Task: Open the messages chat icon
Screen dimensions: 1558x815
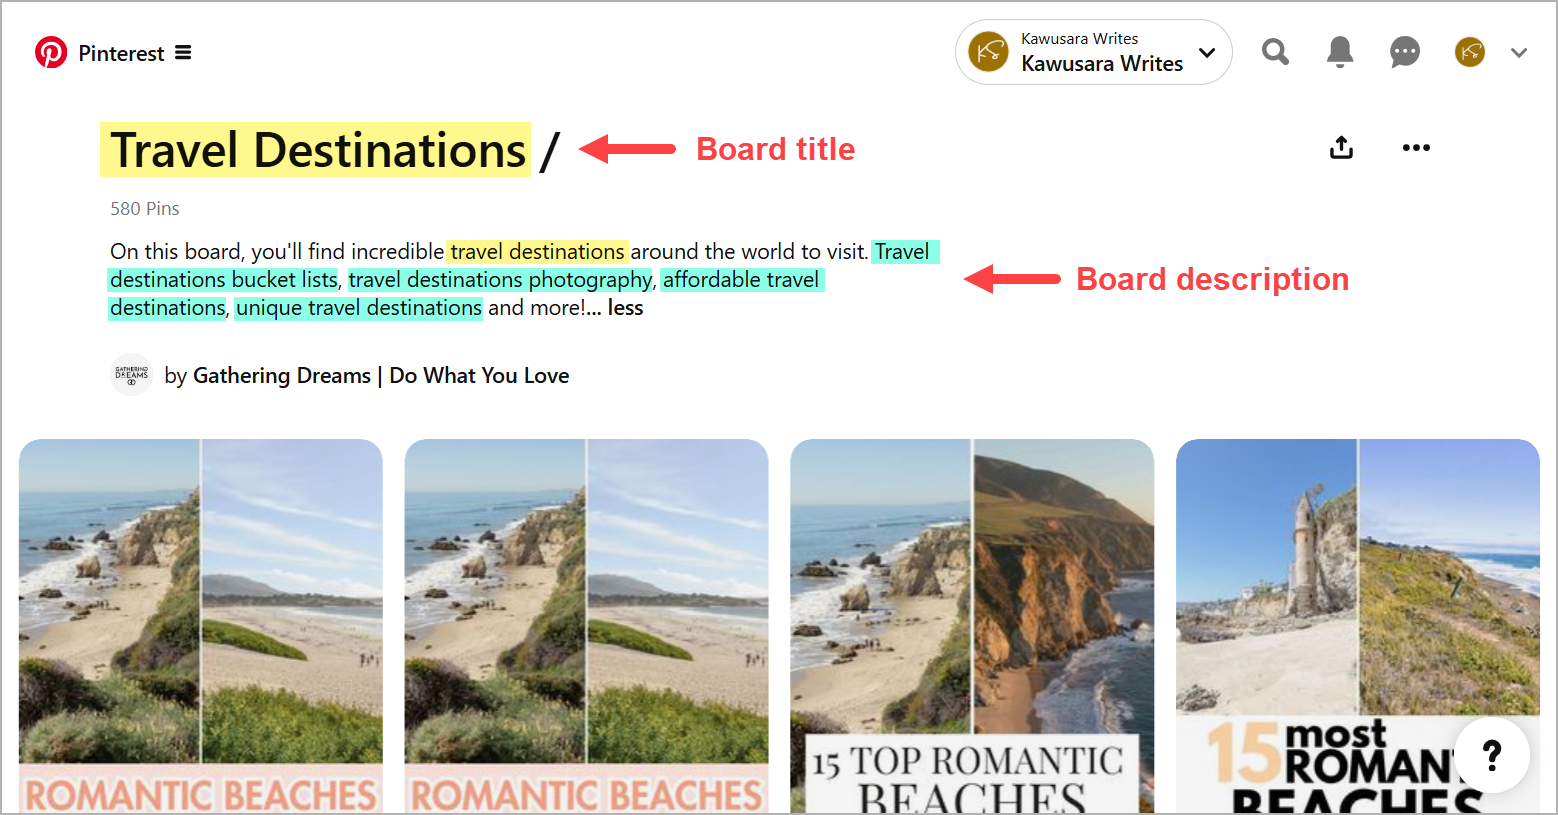Action: (x=1404, y=52)
